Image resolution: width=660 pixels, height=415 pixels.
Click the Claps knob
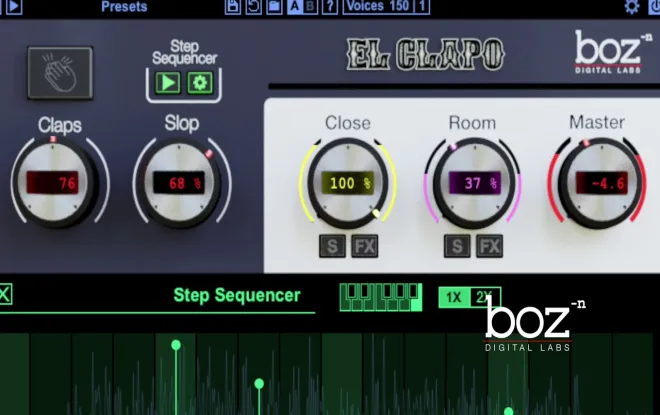53,182
